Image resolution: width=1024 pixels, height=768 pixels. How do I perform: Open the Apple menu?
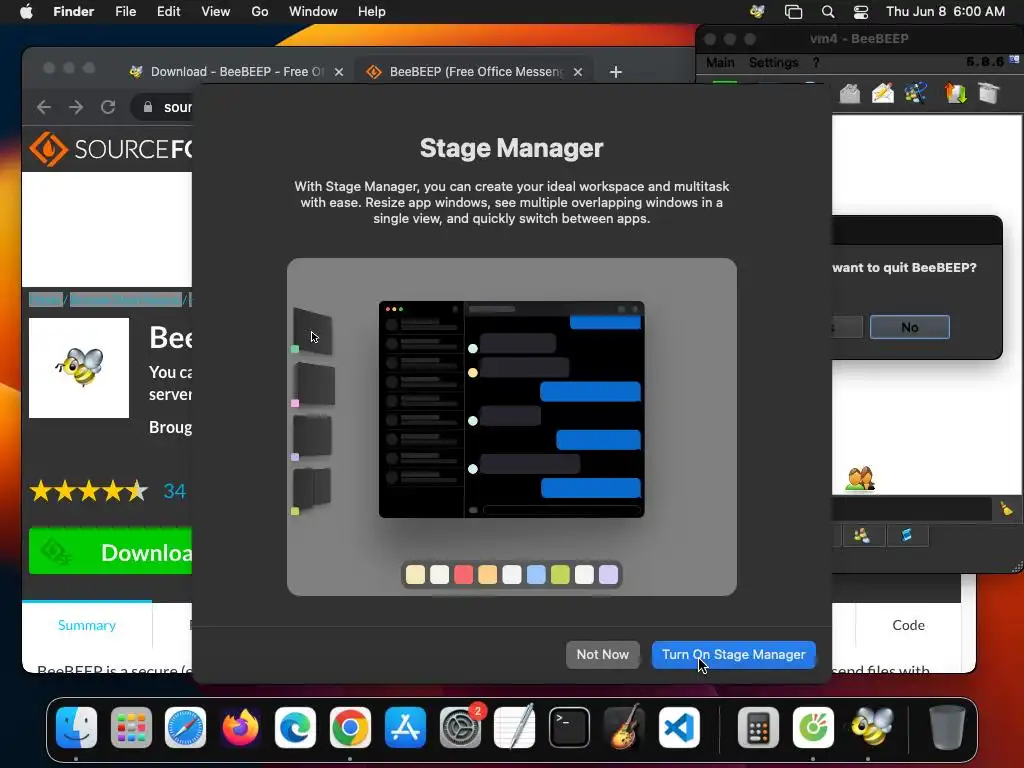25,12
